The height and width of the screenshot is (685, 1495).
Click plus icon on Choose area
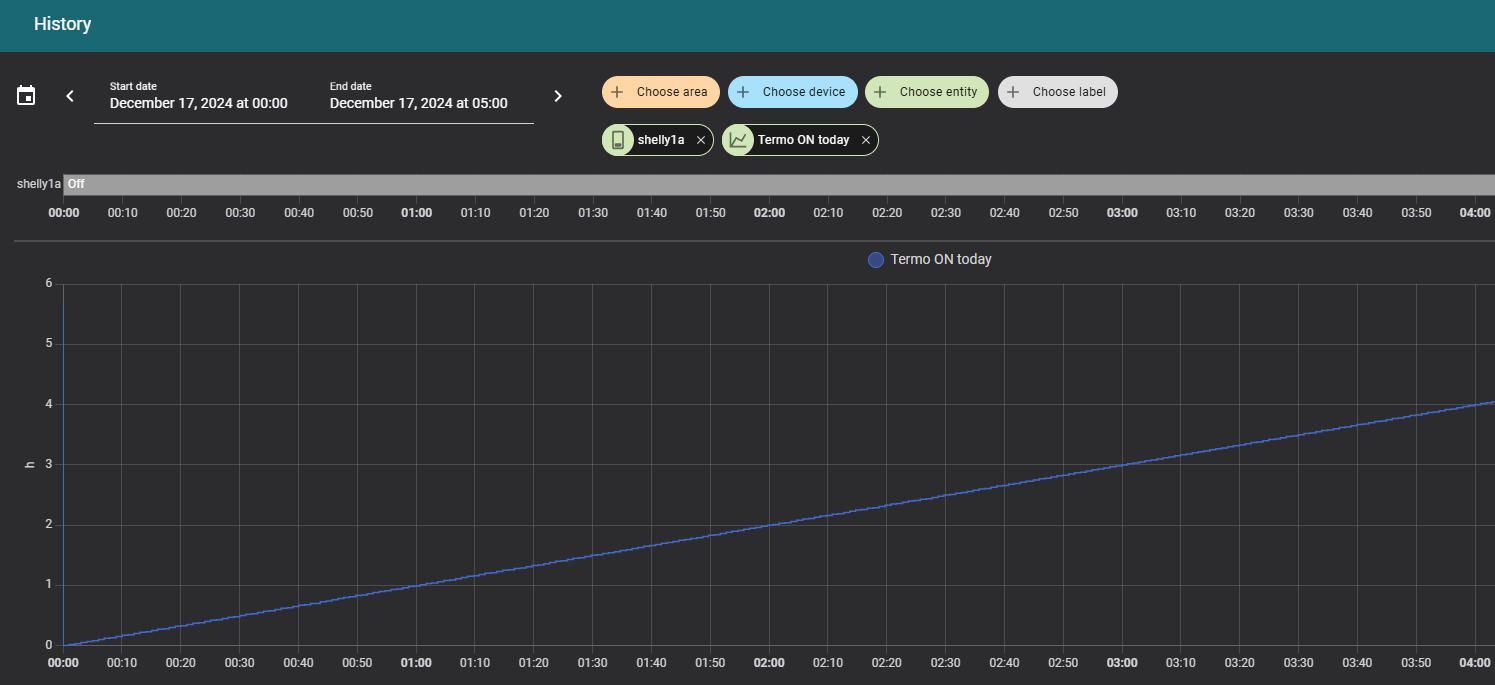click(x=617, y=92)
